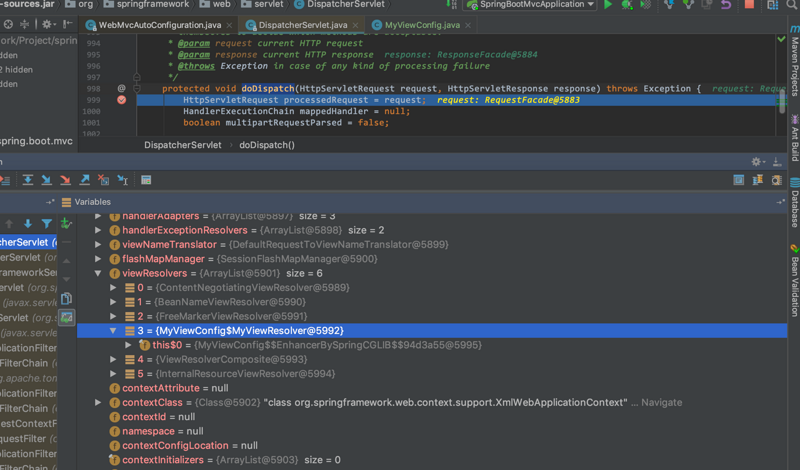Click Run to Cursor button
Viewport: 800px width, 470px height.
(122, 180)
